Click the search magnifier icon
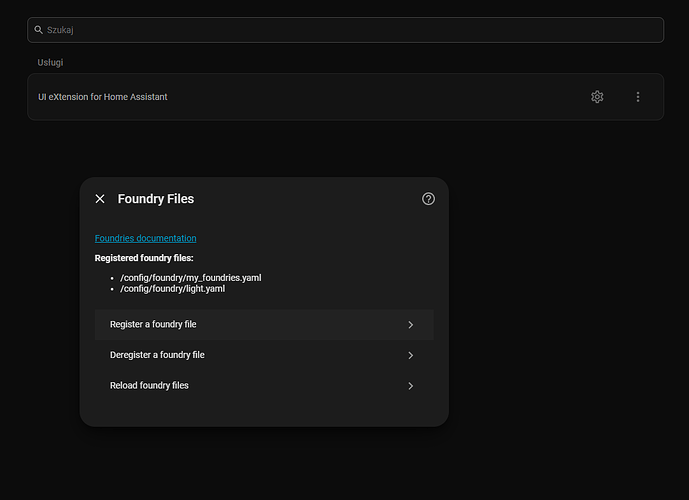This screenshot has width=689, height=500. click(39, 30)
